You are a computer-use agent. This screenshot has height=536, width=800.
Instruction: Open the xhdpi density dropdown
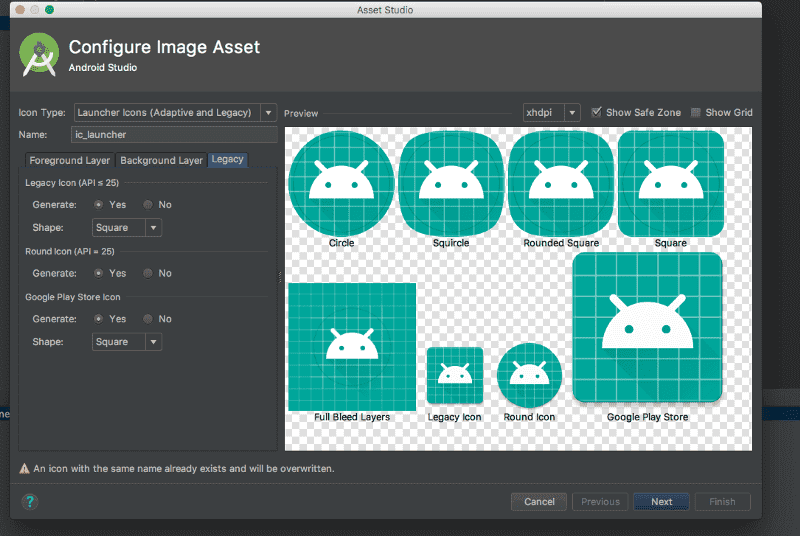coord(551,112)
